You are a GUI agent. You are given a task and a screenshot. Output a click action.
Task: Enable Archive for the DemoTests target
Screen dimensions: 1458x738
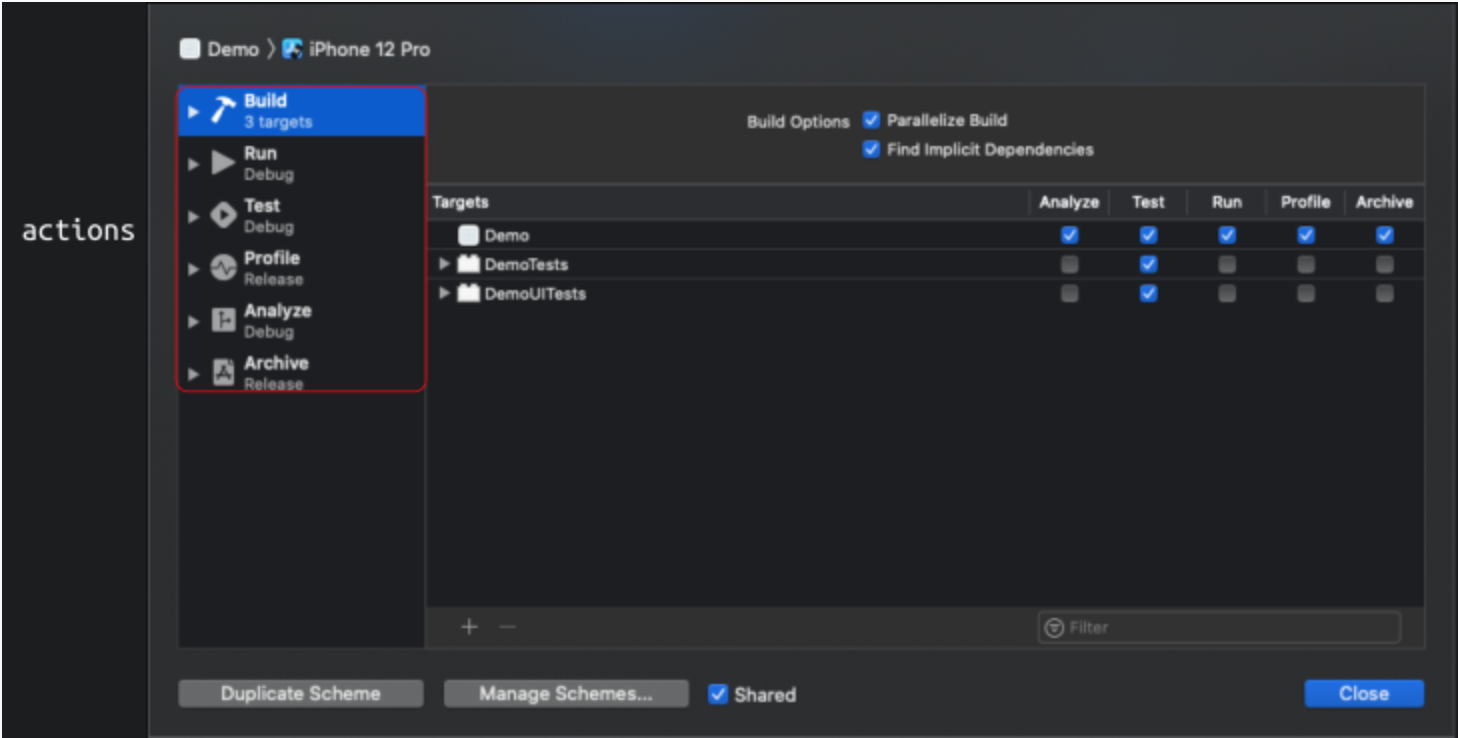[x=1385, y=265]
